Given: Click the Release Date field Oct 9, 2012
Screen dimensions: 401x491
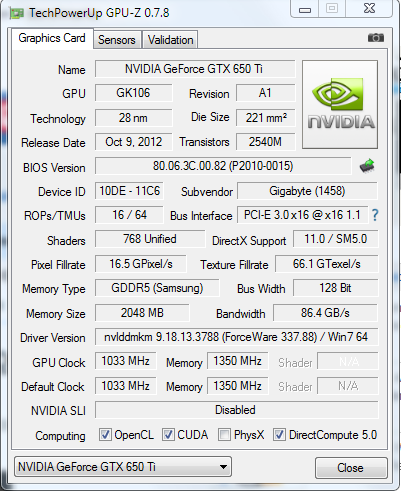Looking at the screenshot, I should (x=133, y=142).
